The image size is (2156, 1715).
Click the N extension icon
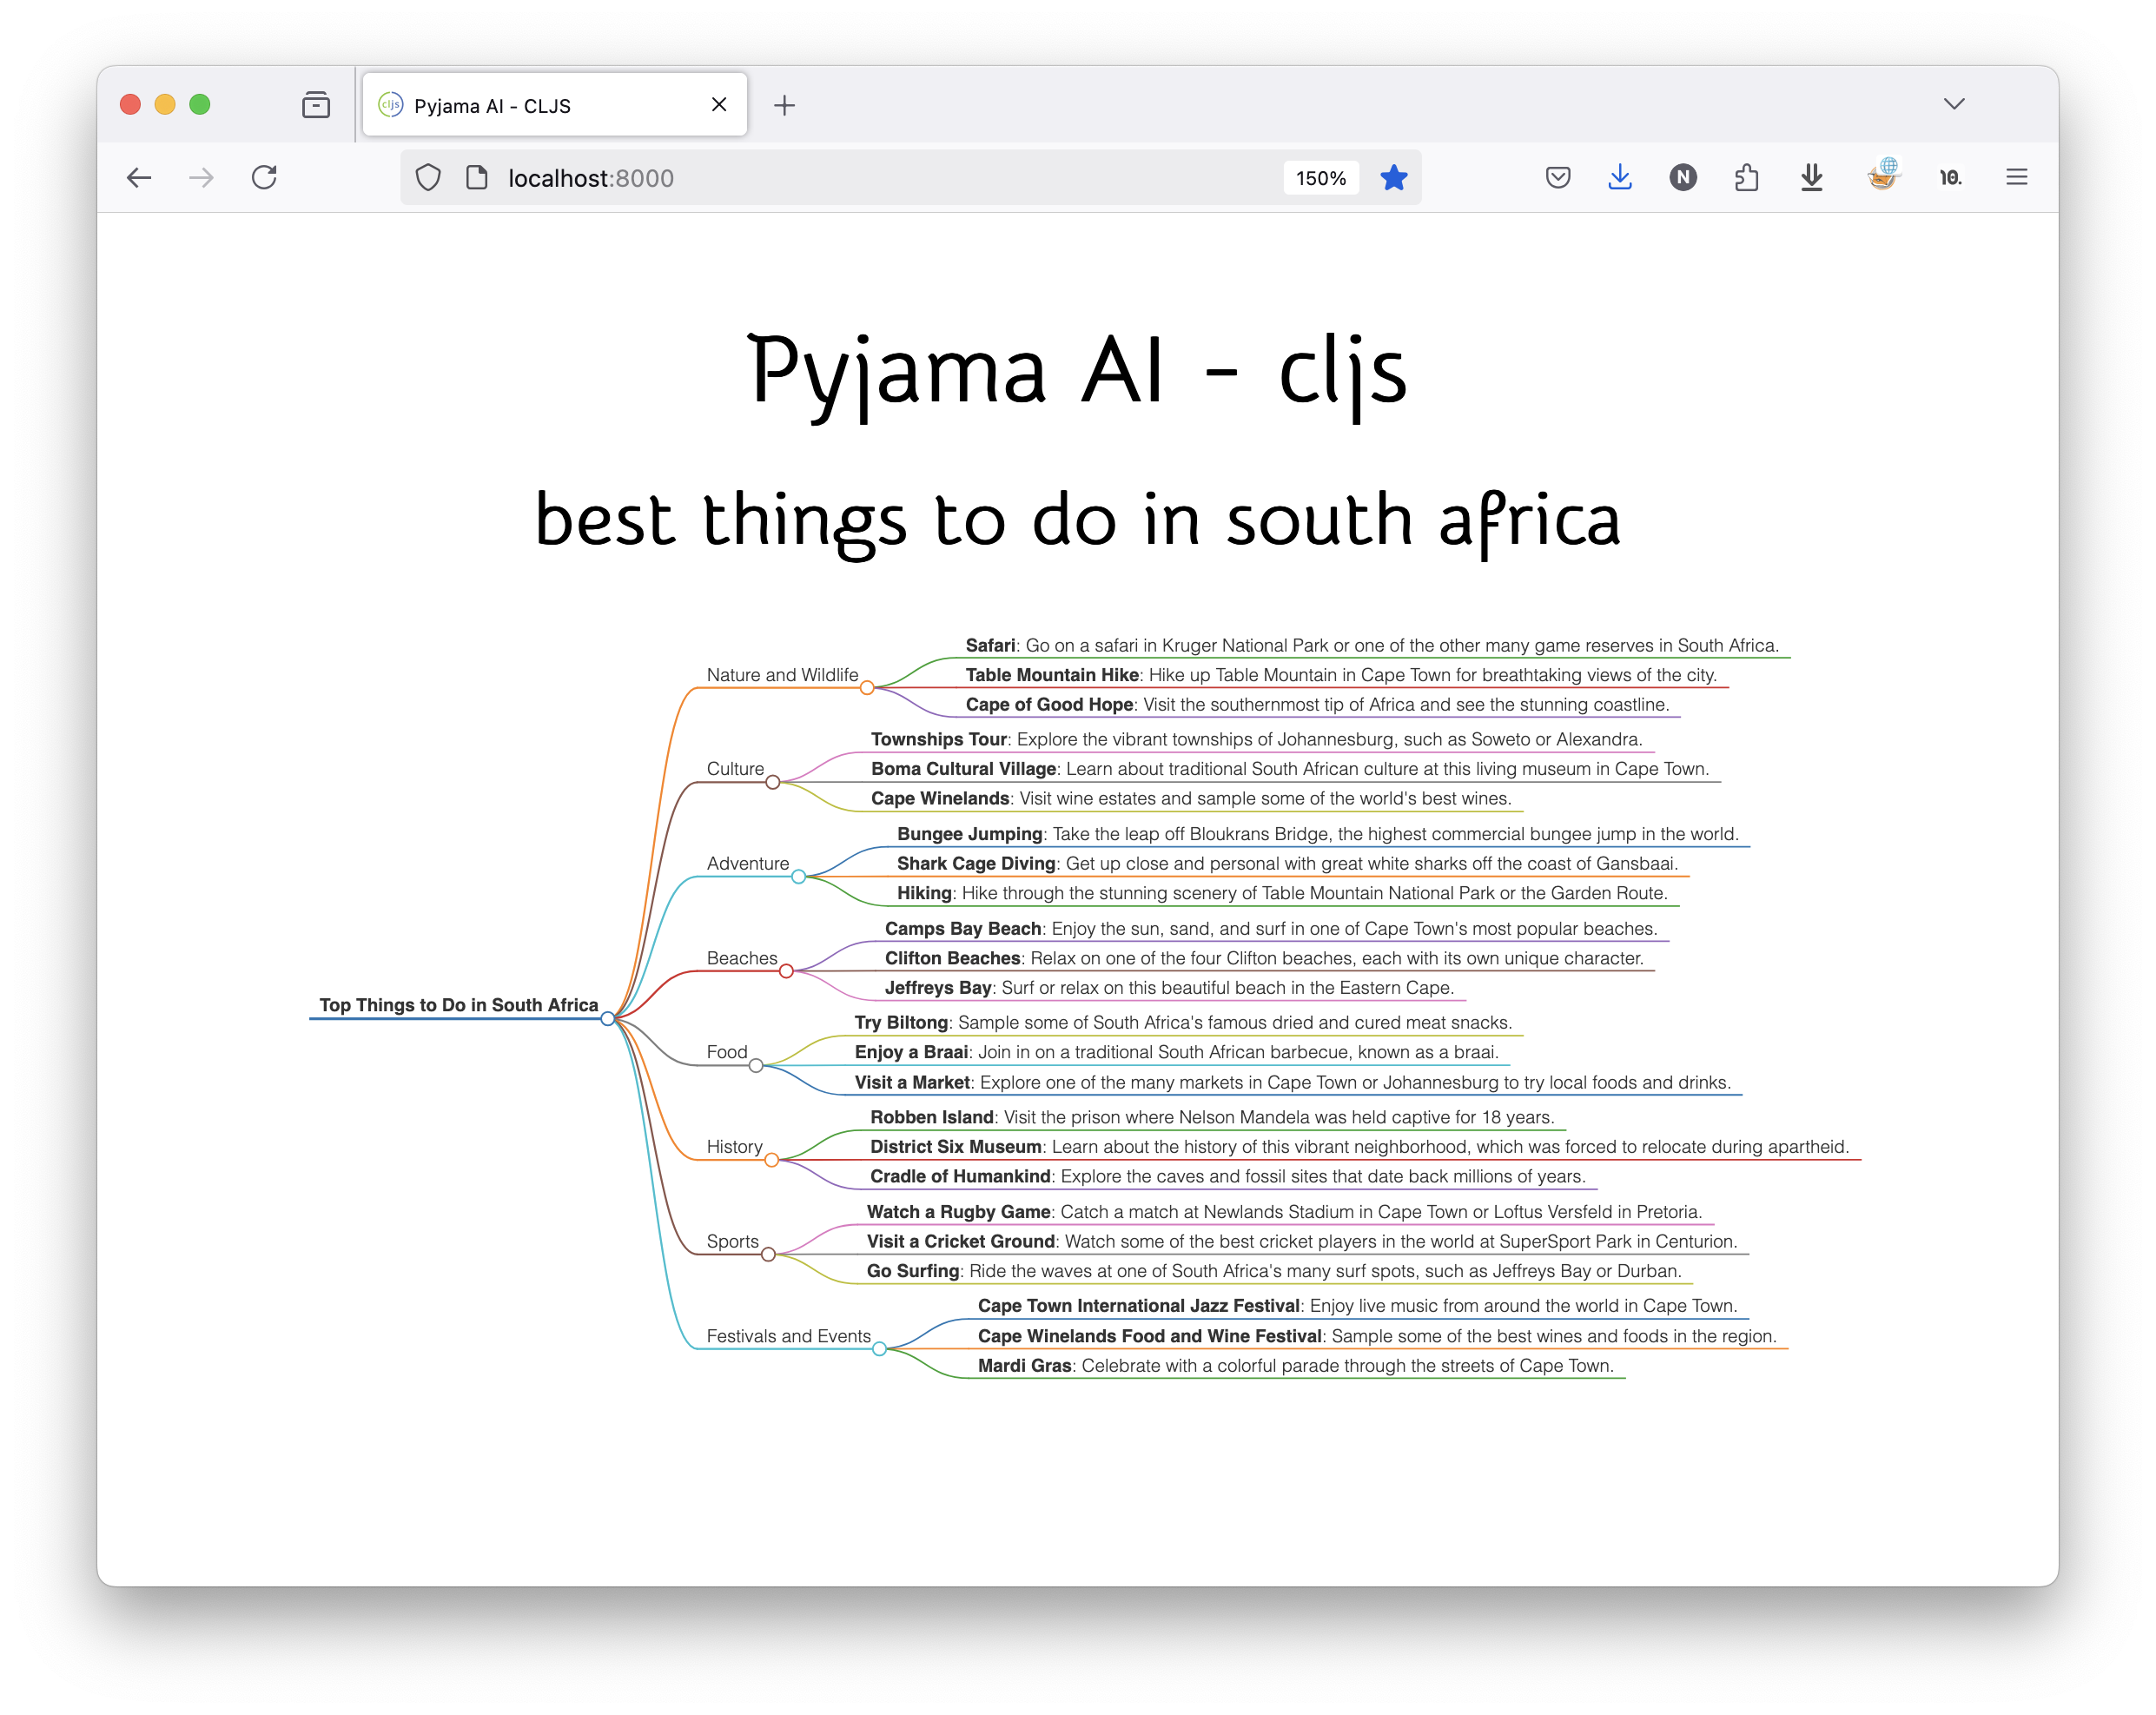tap(1683, 178)
